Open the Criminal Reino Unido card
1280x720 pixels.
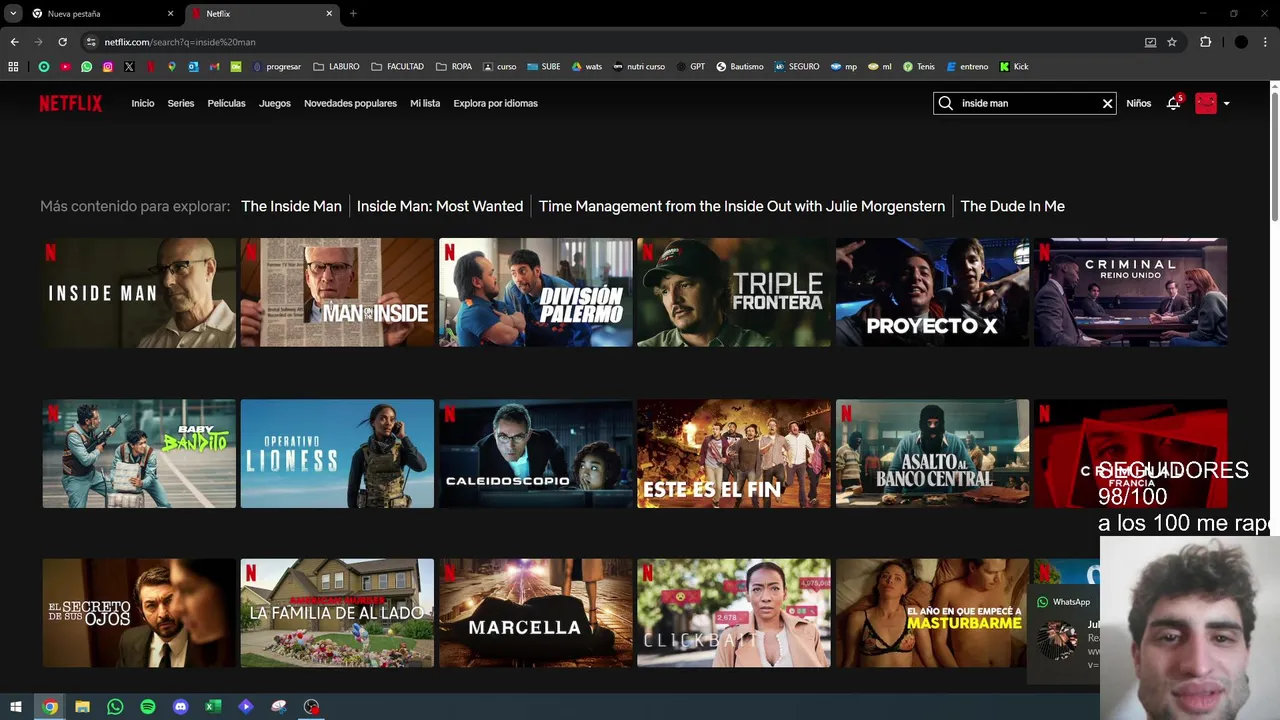coord(1131,293)
